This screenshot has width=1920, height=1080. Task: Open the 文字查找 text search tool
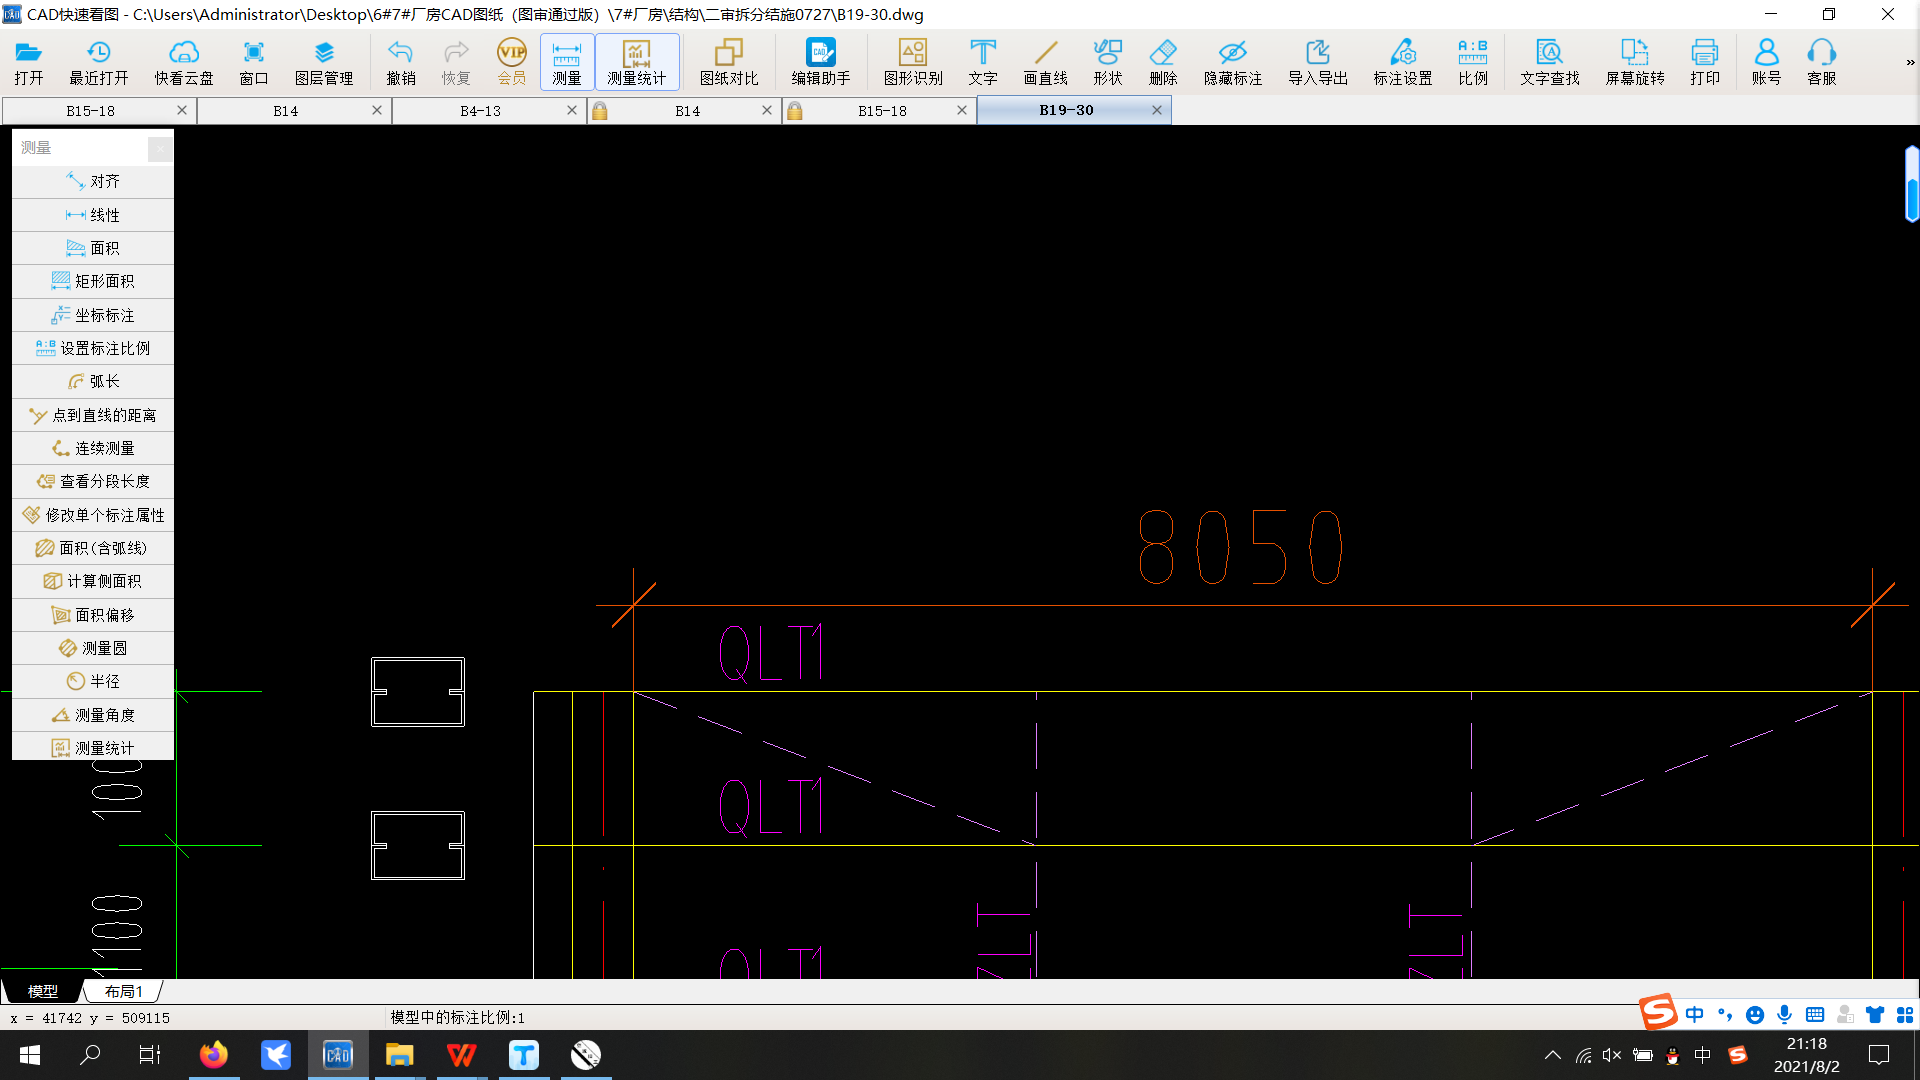click(x=1549, y=62)
